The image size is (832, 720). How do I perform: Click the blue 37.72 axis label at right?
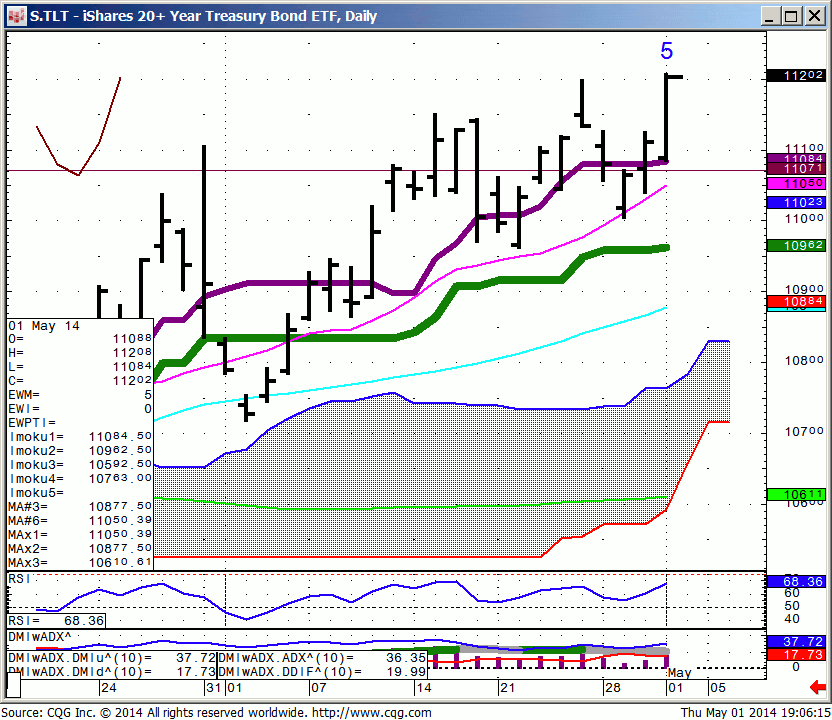click(796, 641)
